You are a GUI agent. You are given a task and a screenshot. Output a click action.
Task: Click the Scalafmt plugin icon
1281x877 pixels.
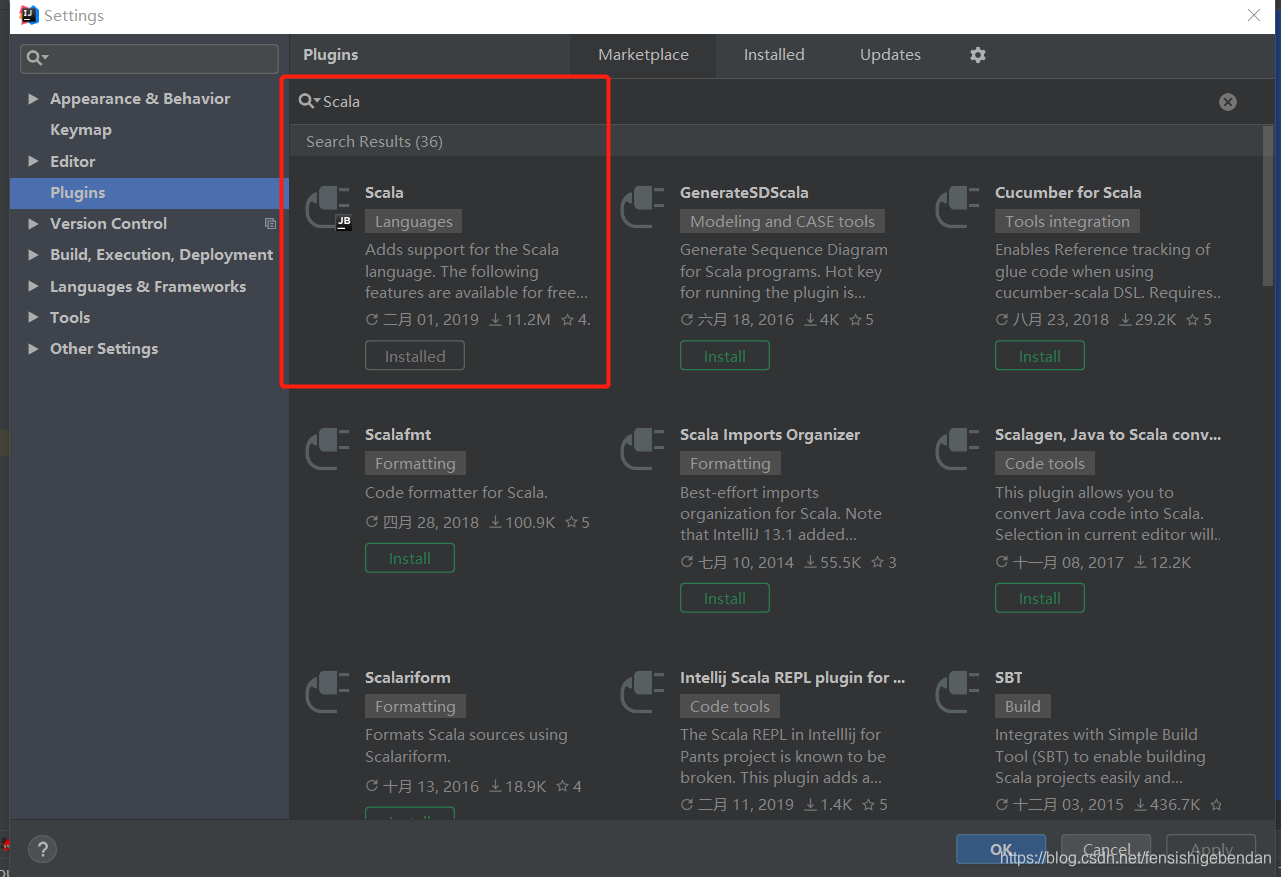pos(328,450)
